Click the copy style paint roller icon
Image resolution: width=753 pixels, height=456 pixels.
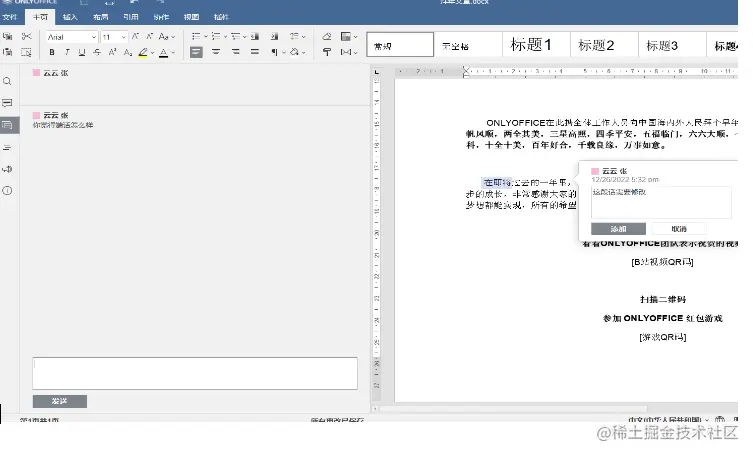[x=327, y=52]
